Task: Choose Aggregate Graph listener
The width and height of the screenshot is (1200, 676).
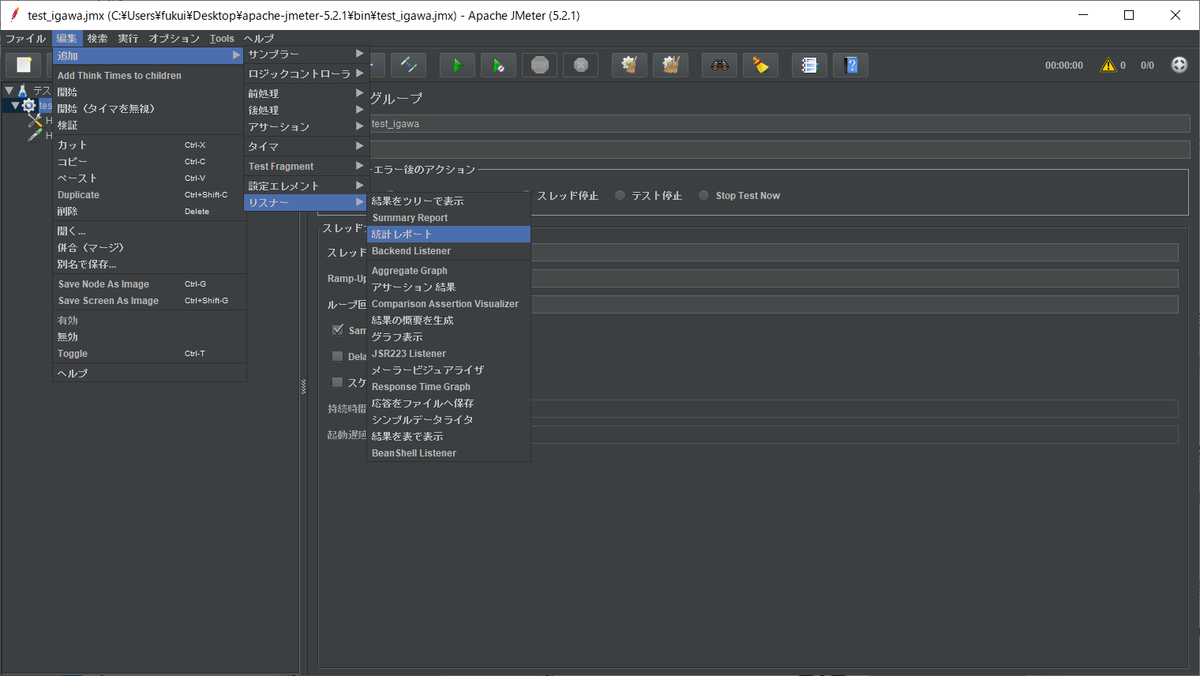Action: pos(449,271)
